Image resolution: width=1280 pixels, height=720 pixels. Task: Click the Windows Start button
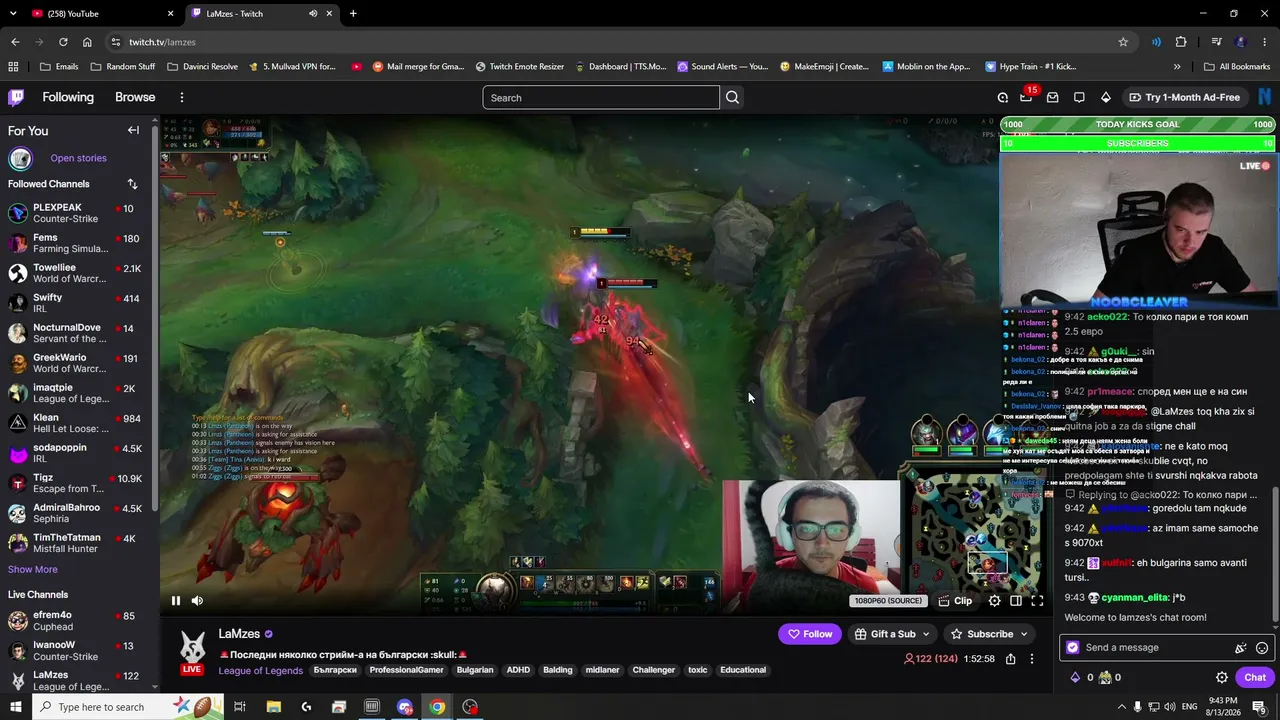click(x=16, y=707)
